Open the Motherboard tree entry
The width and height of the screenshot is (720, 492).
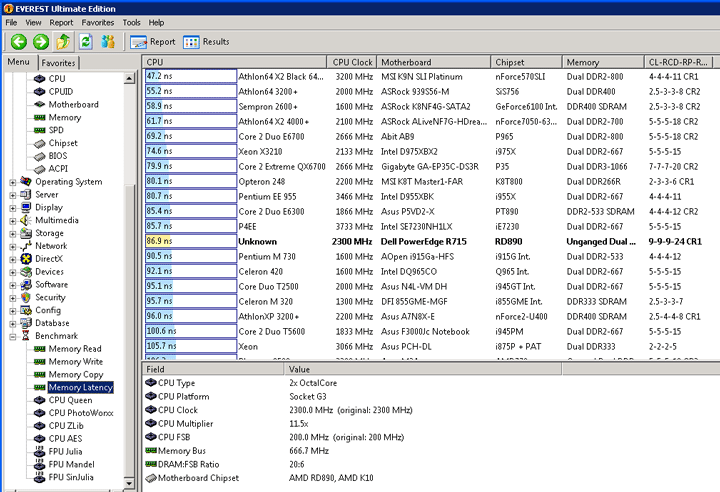point(73,104)
